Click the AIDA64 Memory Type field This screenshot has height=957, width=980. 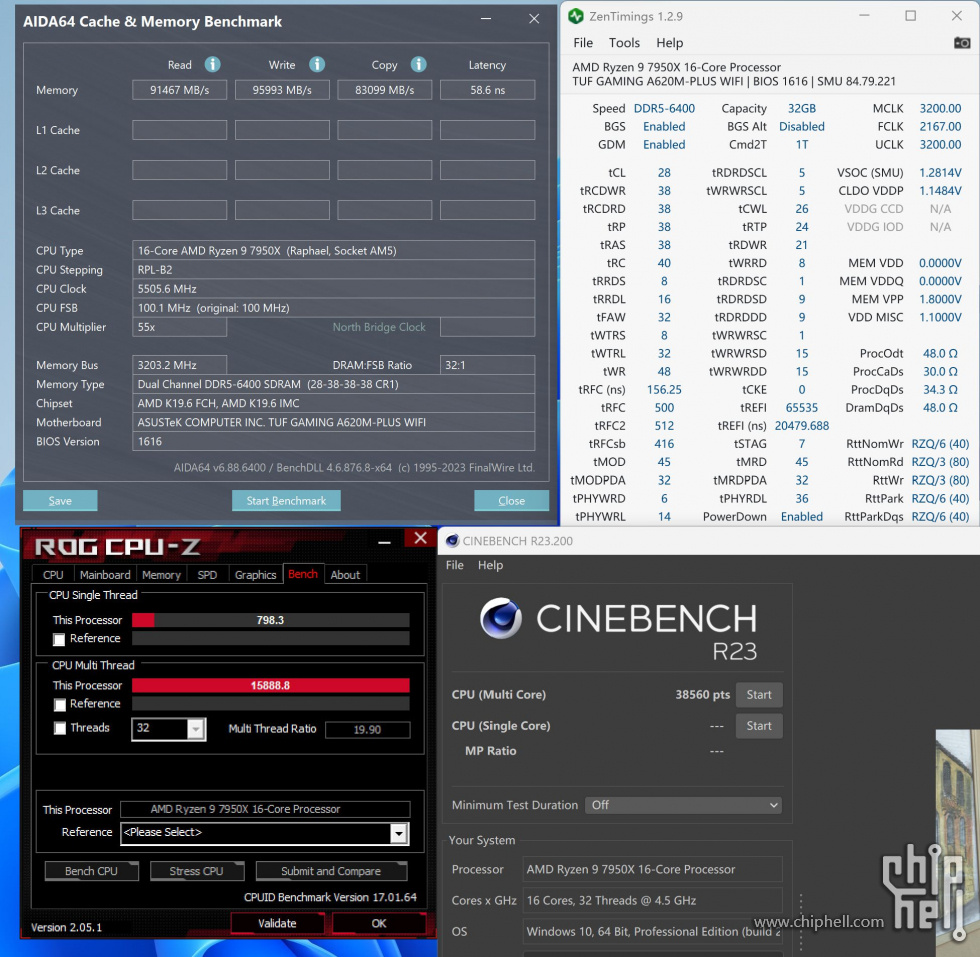coord(333,384)
